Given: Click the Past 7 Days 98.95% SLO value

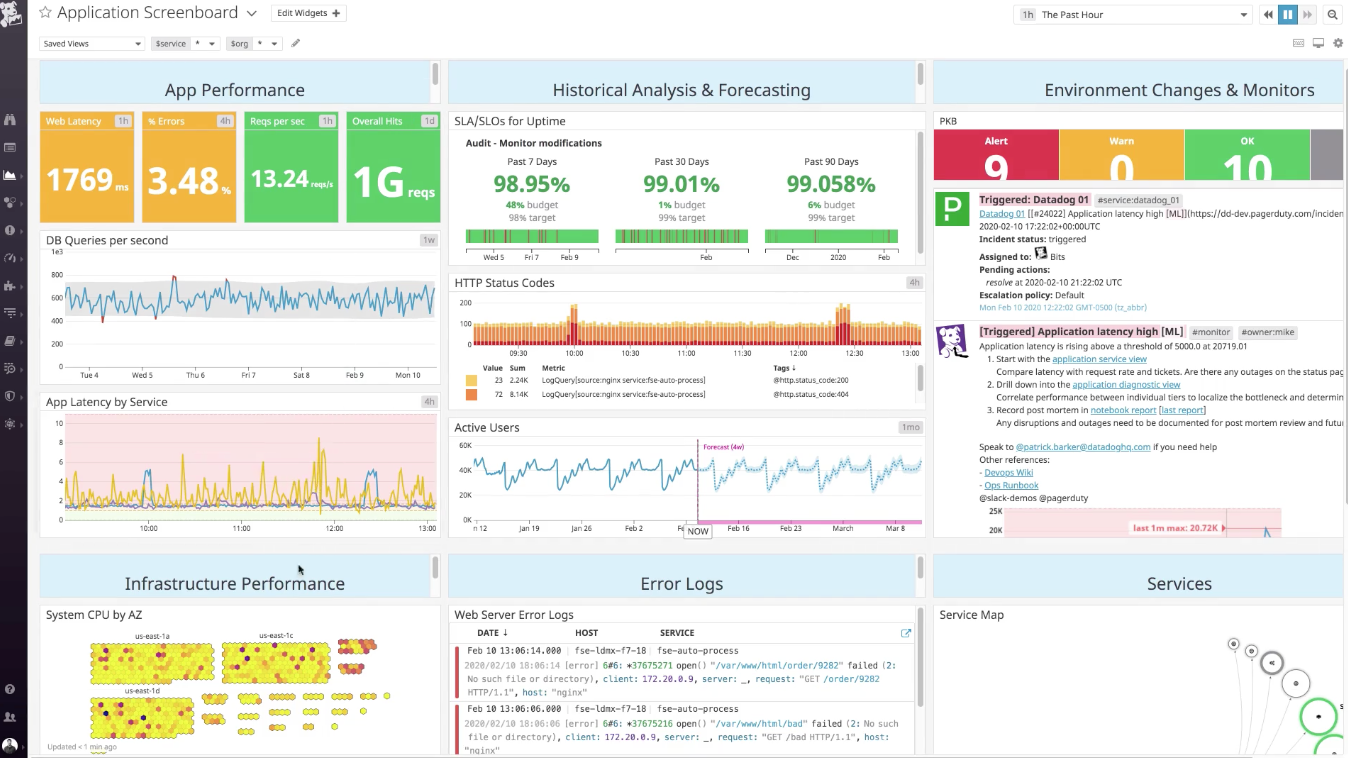Looking at the screenshot, I should tap(531, 184).
